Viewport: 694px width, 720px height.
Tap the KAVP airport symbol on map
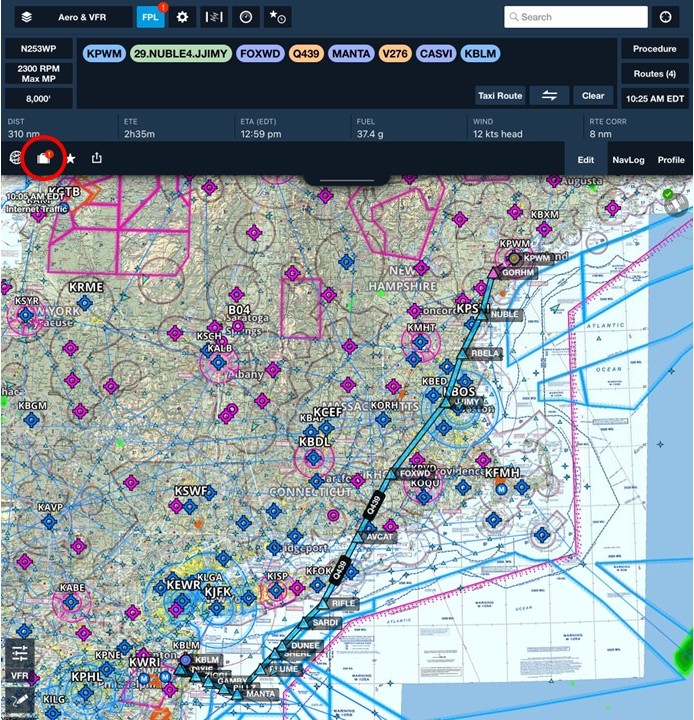pos(49,522)
